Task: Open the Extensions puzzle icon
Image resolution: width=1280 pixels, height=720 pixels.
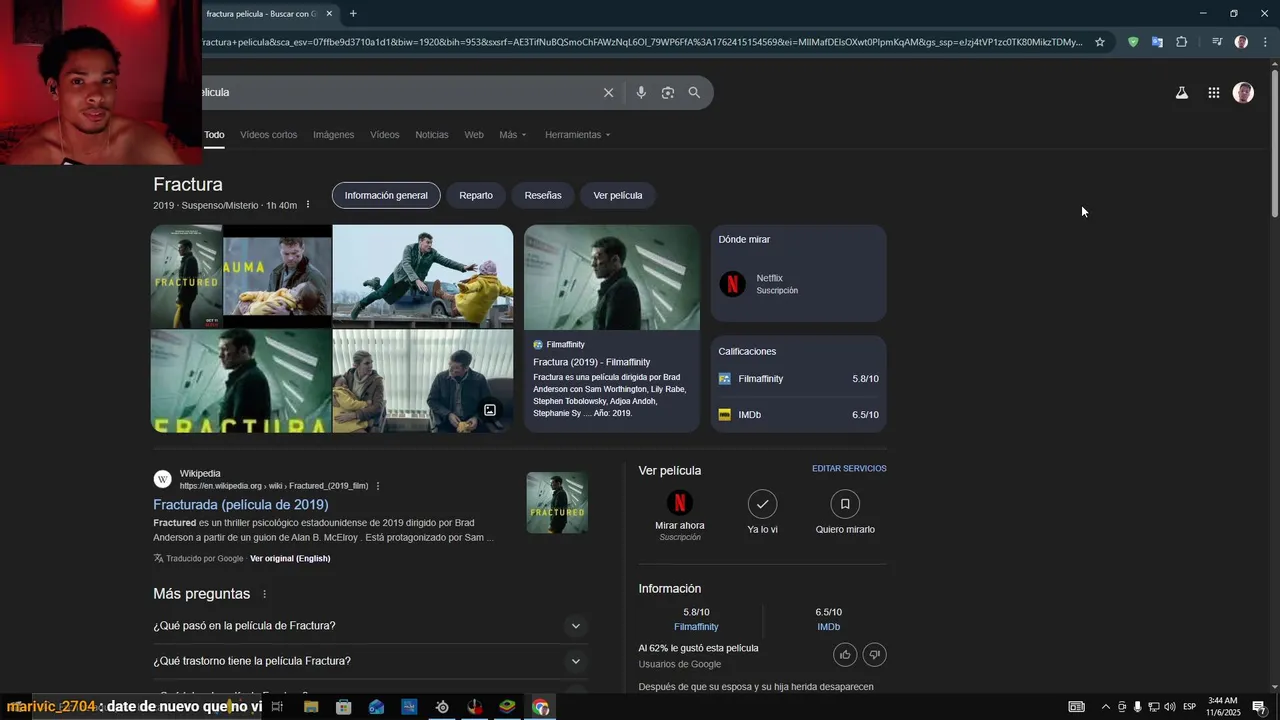Action: point(1181,42)
